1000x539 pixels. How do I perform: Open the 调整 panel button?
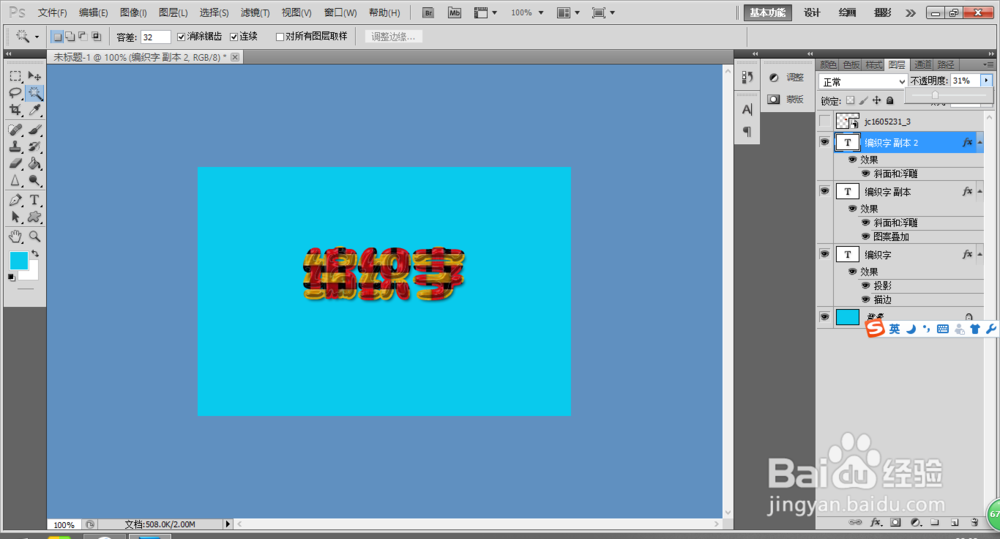point(786,77)
